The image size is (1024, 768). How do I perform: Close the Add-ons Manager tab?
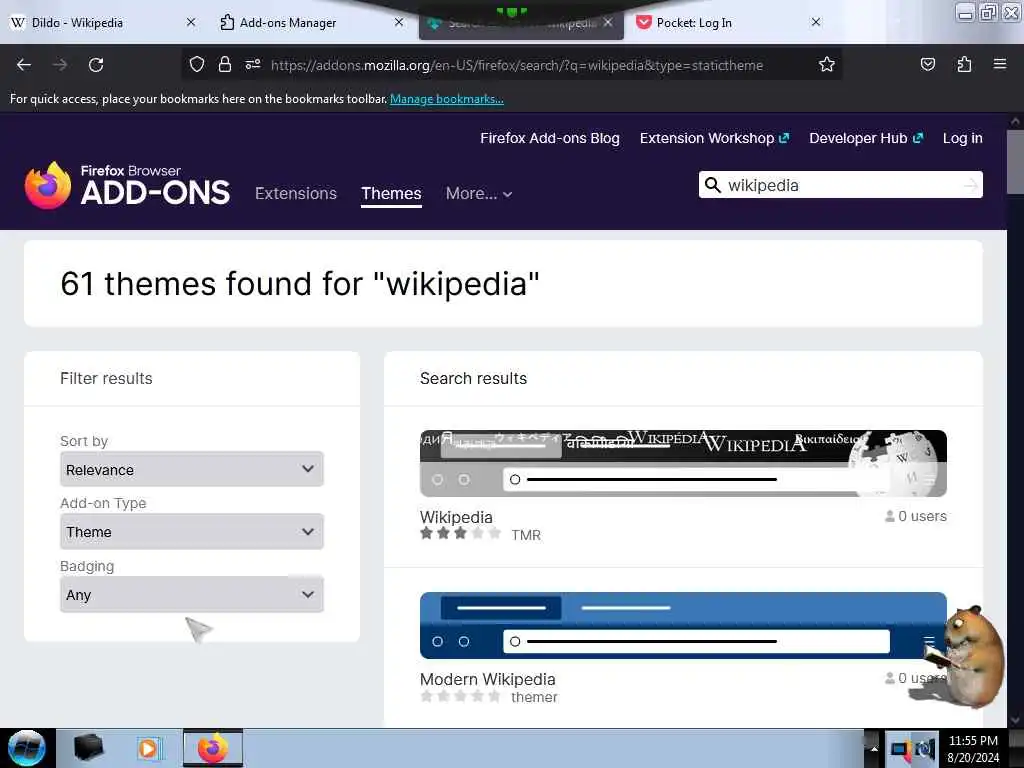pos(399,22)
